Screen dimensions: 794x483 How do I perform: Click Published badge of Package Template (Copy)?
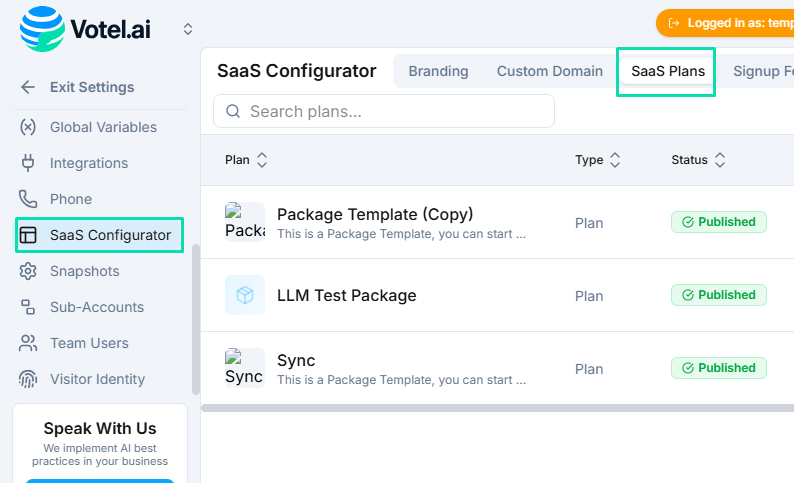pos(719,222)
